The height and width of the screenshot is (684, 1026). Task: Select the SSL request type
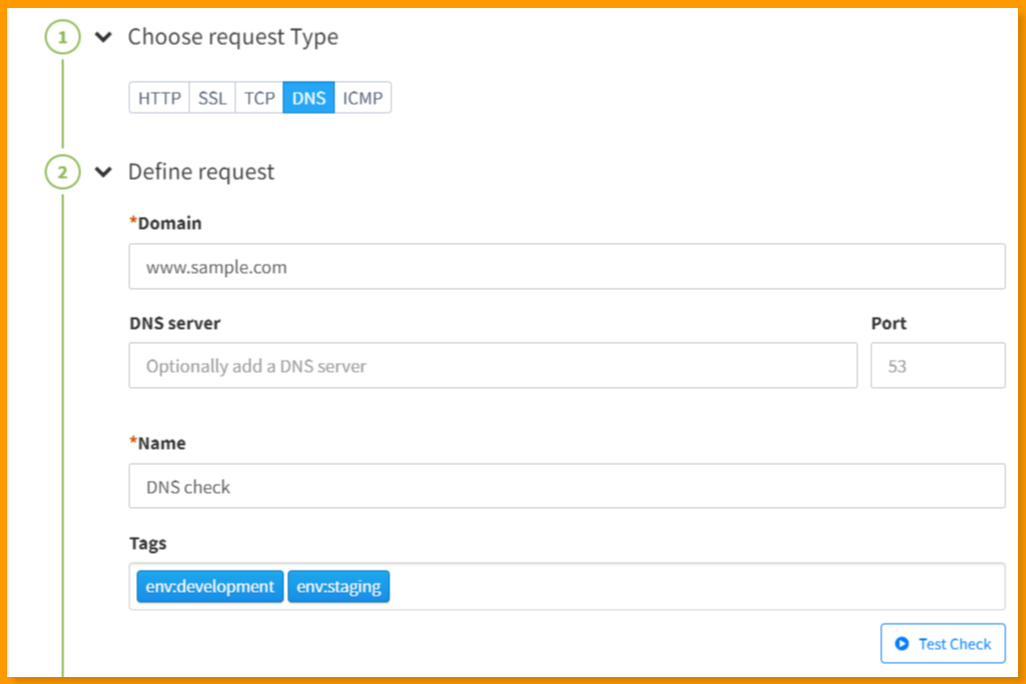[x=211, y=97]
